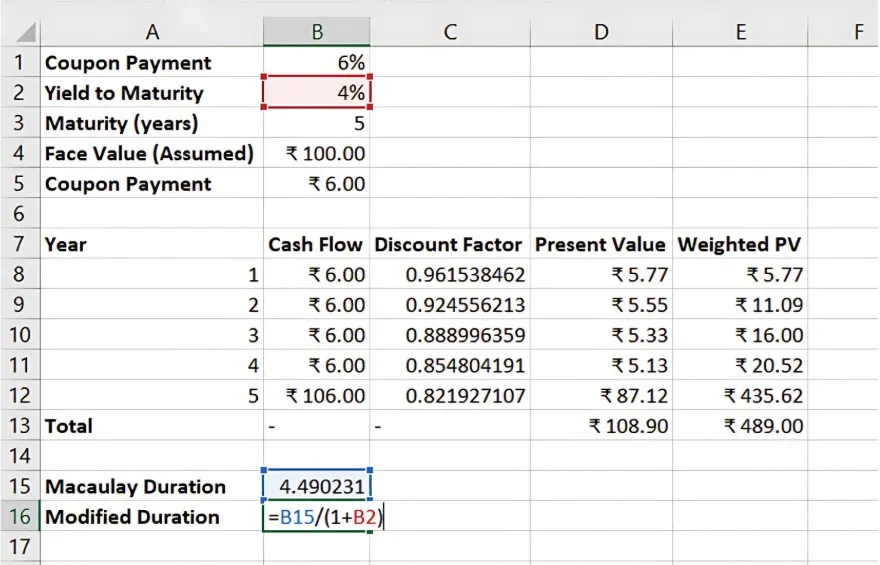The image size is (880, 565).
Task: Select row 13 header number
Action: [x=20, y=426]
